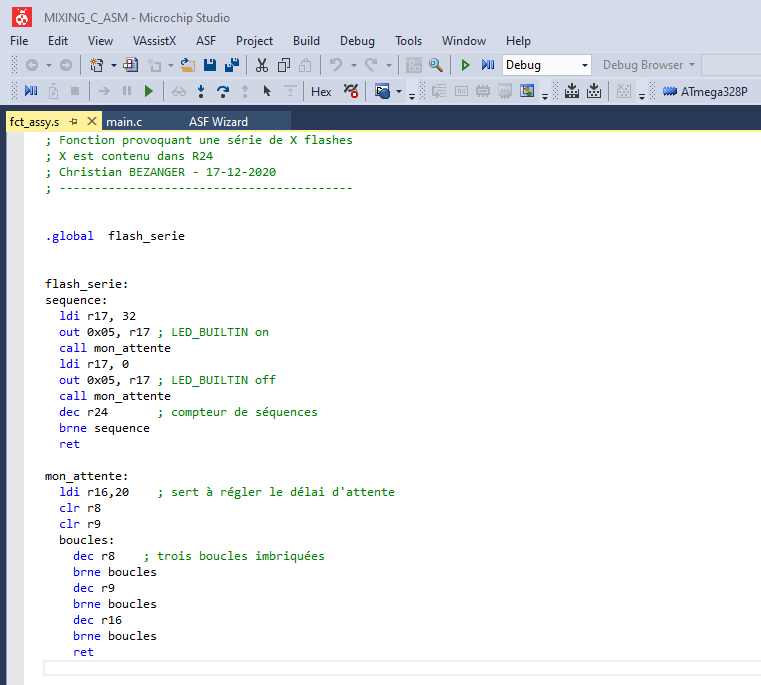Toggle the Hex display button

click(x=321, y=92)
